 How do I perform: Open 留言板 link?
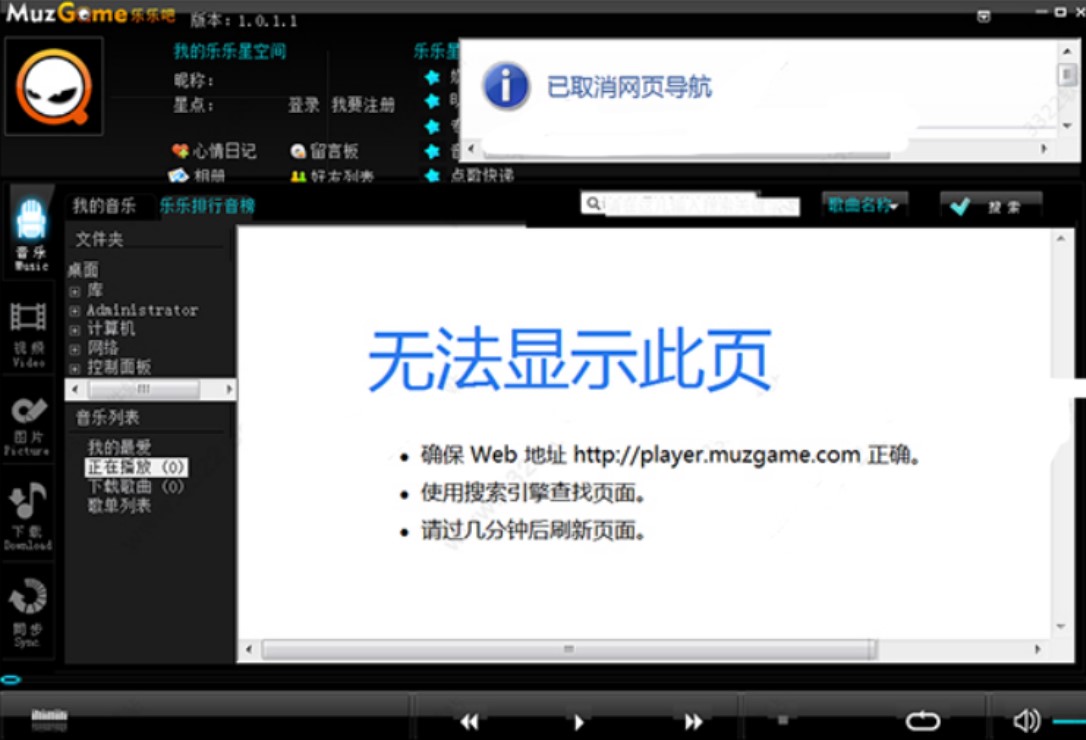(334, 150)
